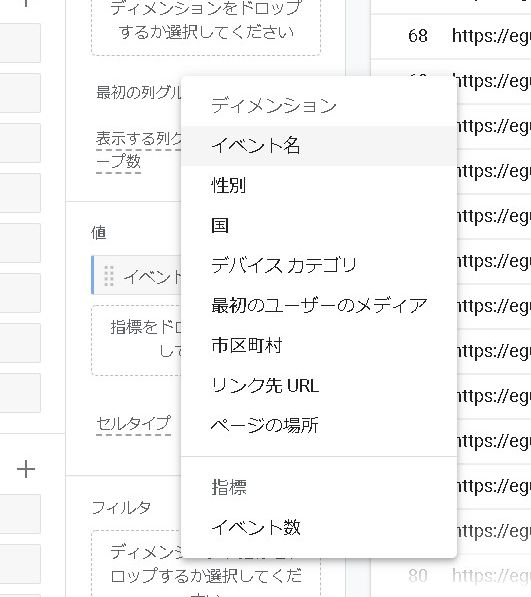This screenshot has height=597, width=531.
Task: Click the 指標をドロップ metric drop zone
Action: pyautogui.click(x=136, y=340)
